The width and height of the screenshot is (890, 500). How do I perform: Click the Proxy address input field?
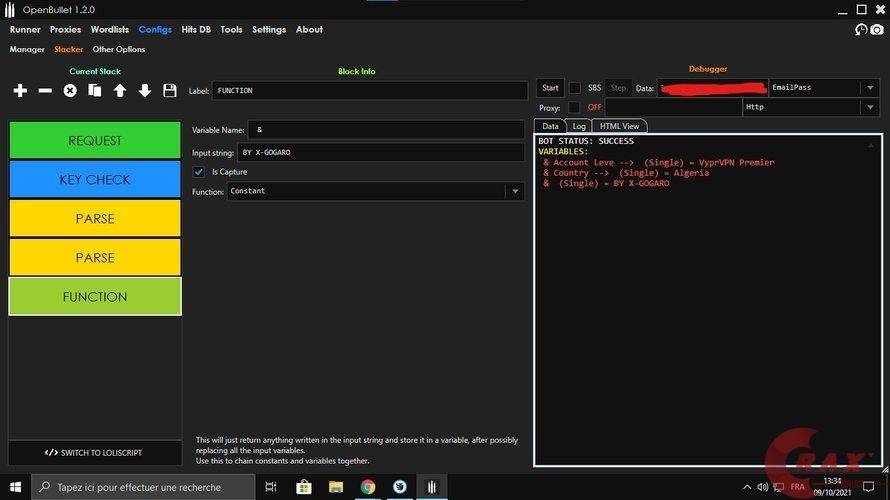pos(674,107)
